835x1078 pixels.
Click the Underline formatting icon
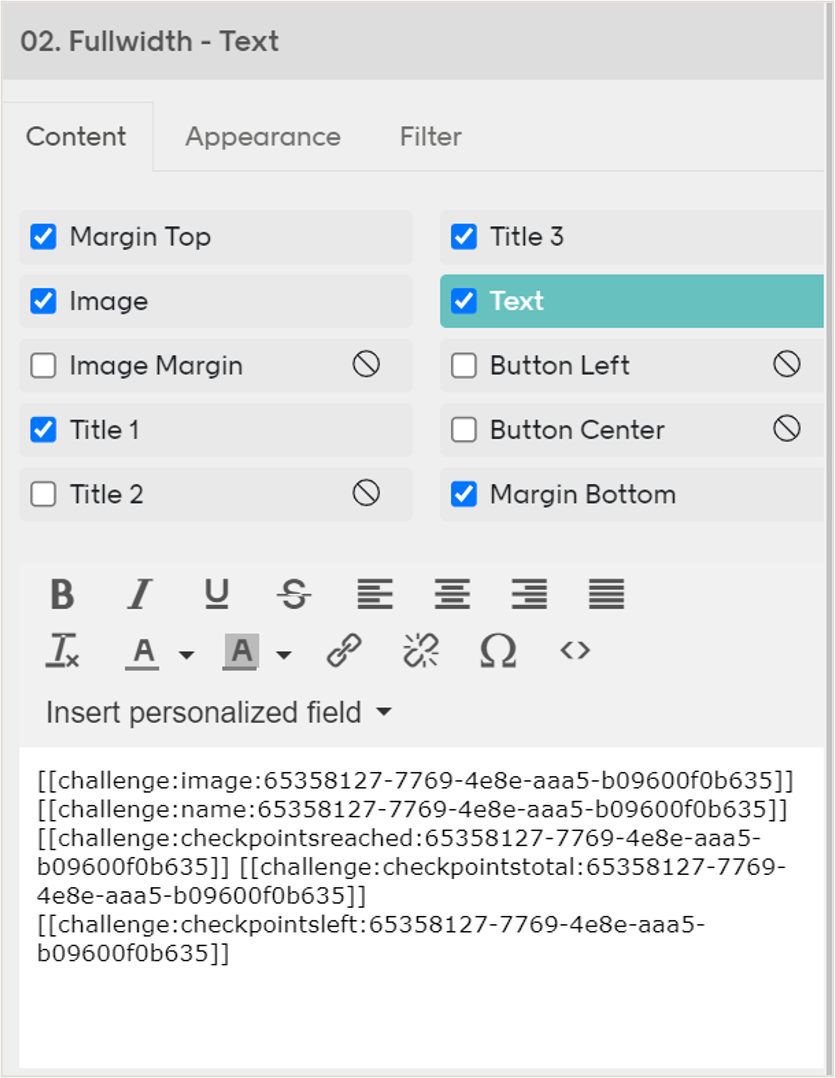(216, 594)
